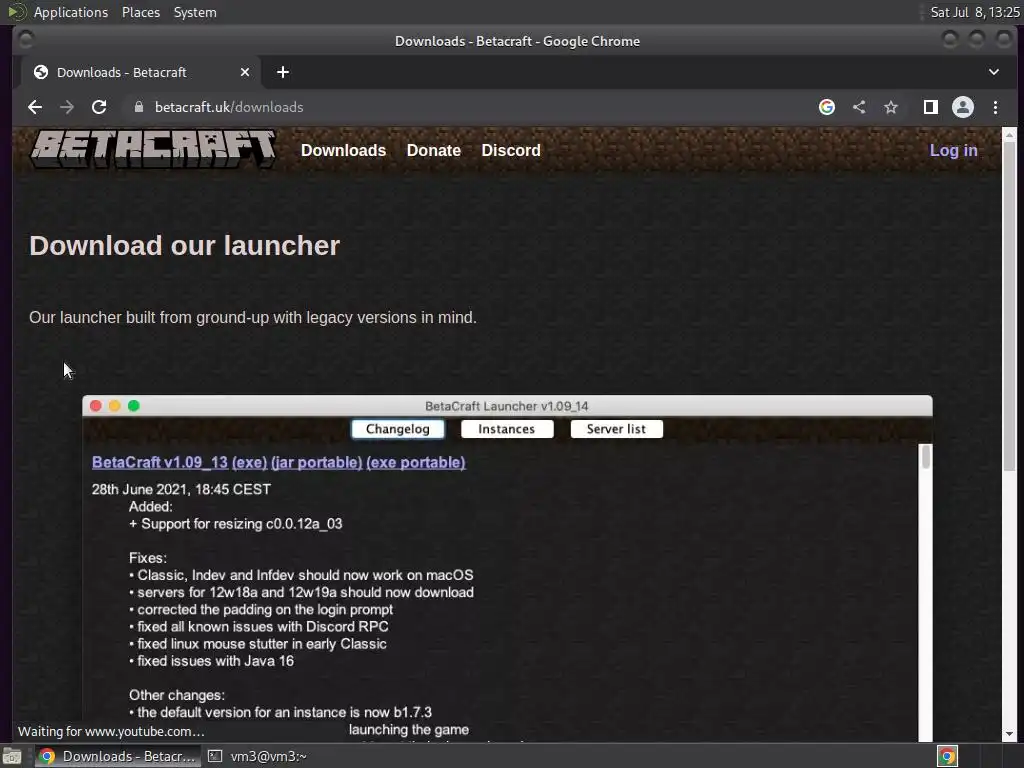Click the browser back arrow
This screenshot has width=1024, height=768.
click(x=35, y=107)
